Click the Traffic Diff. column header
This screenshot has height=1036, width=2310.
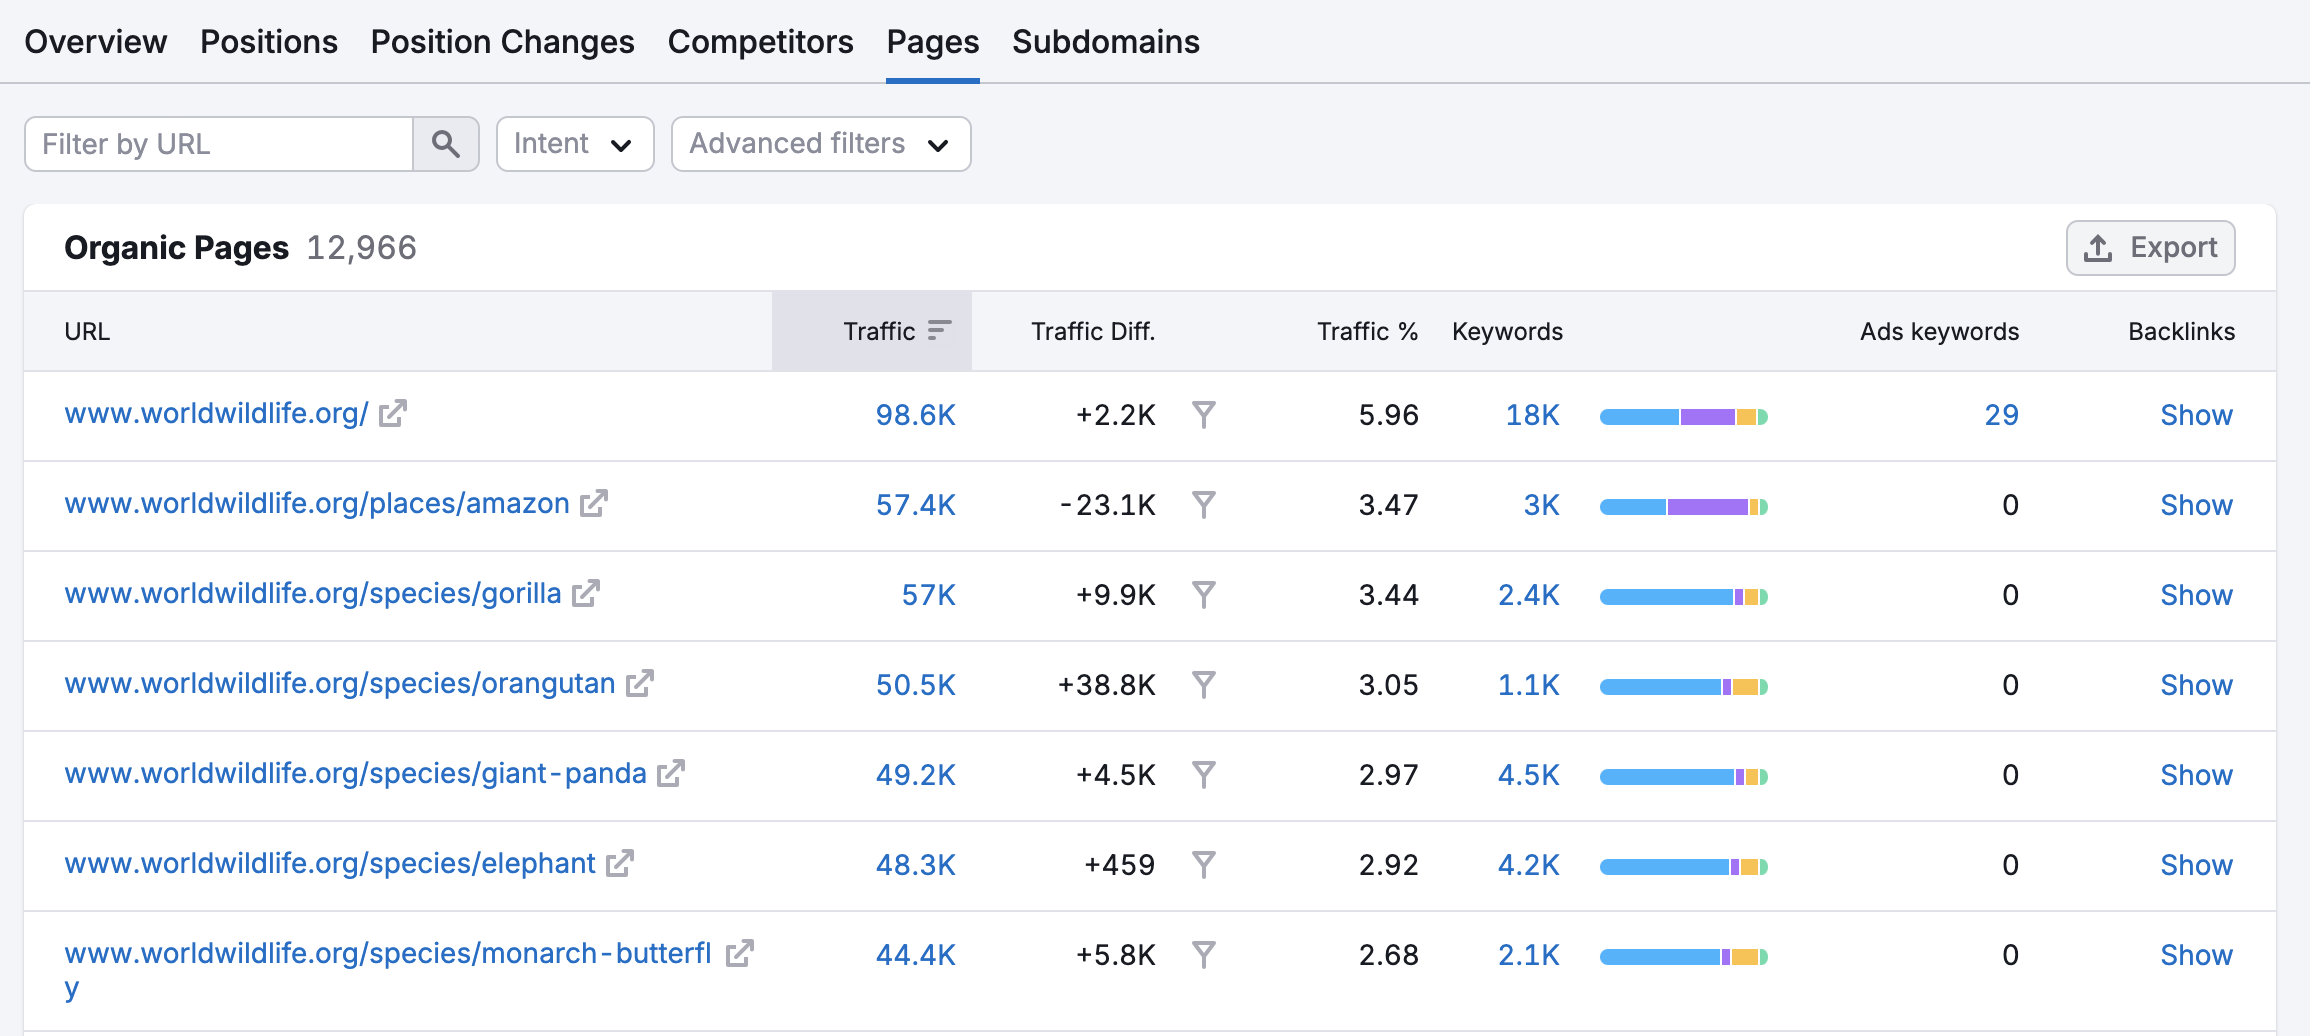coord(1093,331)
